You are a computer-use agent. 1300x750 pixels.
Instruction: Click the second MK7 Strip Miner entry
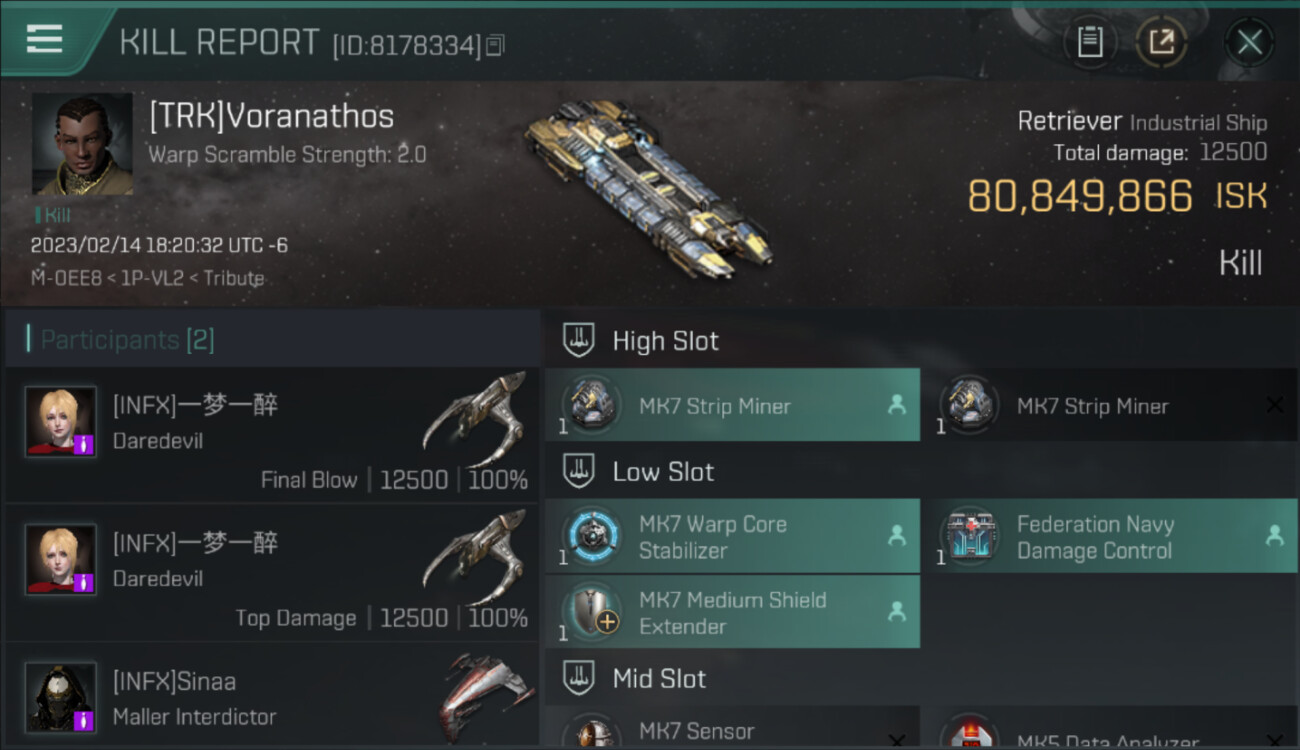coord(1110,405)
